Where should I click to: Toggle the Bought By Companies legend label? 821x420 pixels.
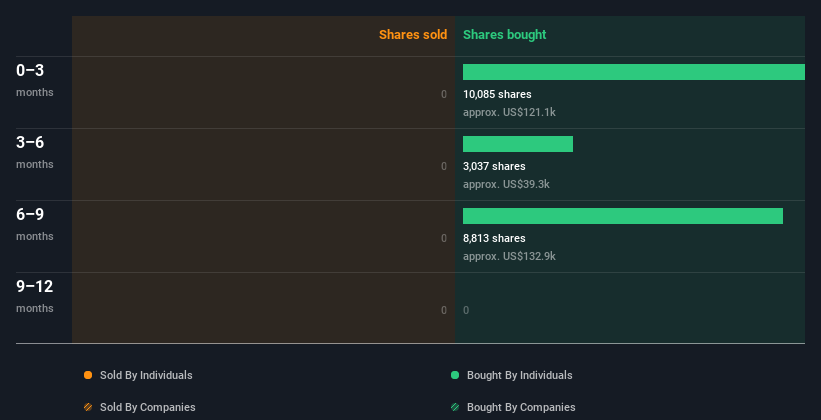(x=521, y=407)
